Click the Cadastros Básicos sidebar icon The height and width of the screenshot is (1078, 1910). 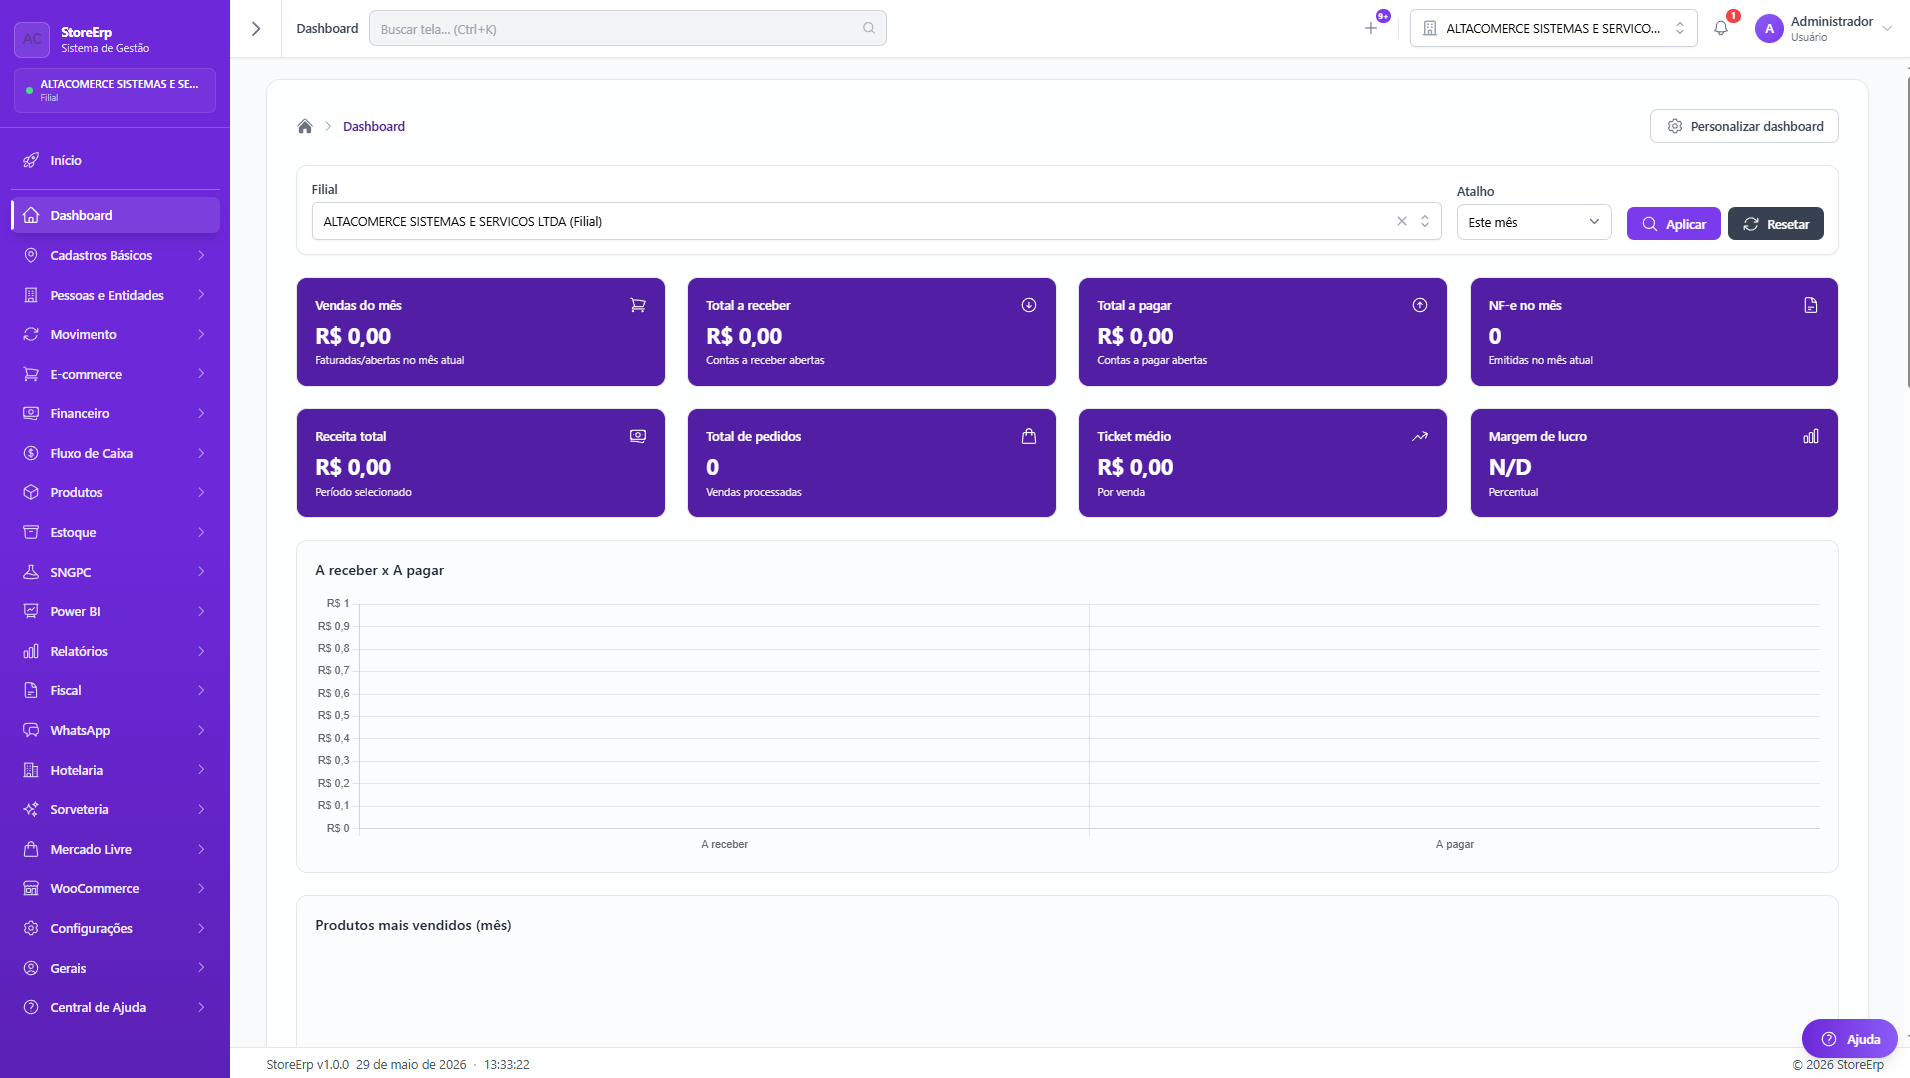click(x=31, y=255)
